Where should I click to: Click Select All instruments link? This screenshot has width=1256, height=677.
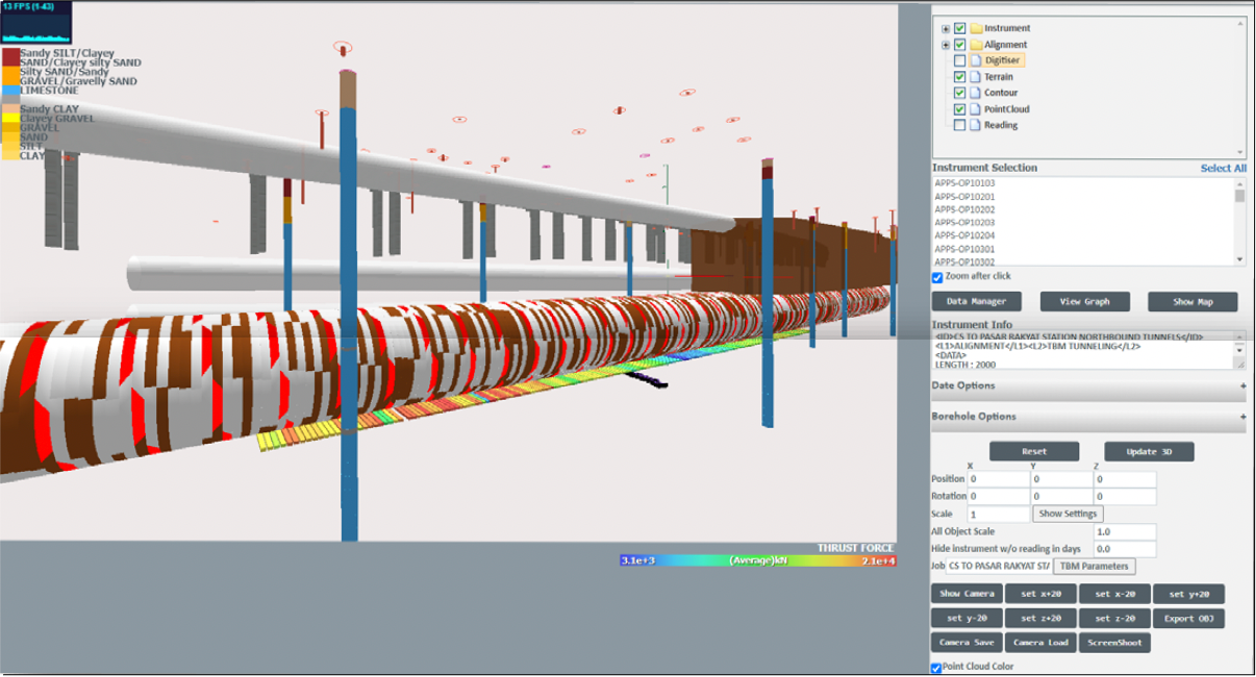pyautogui.click(x=1223, y=168)
